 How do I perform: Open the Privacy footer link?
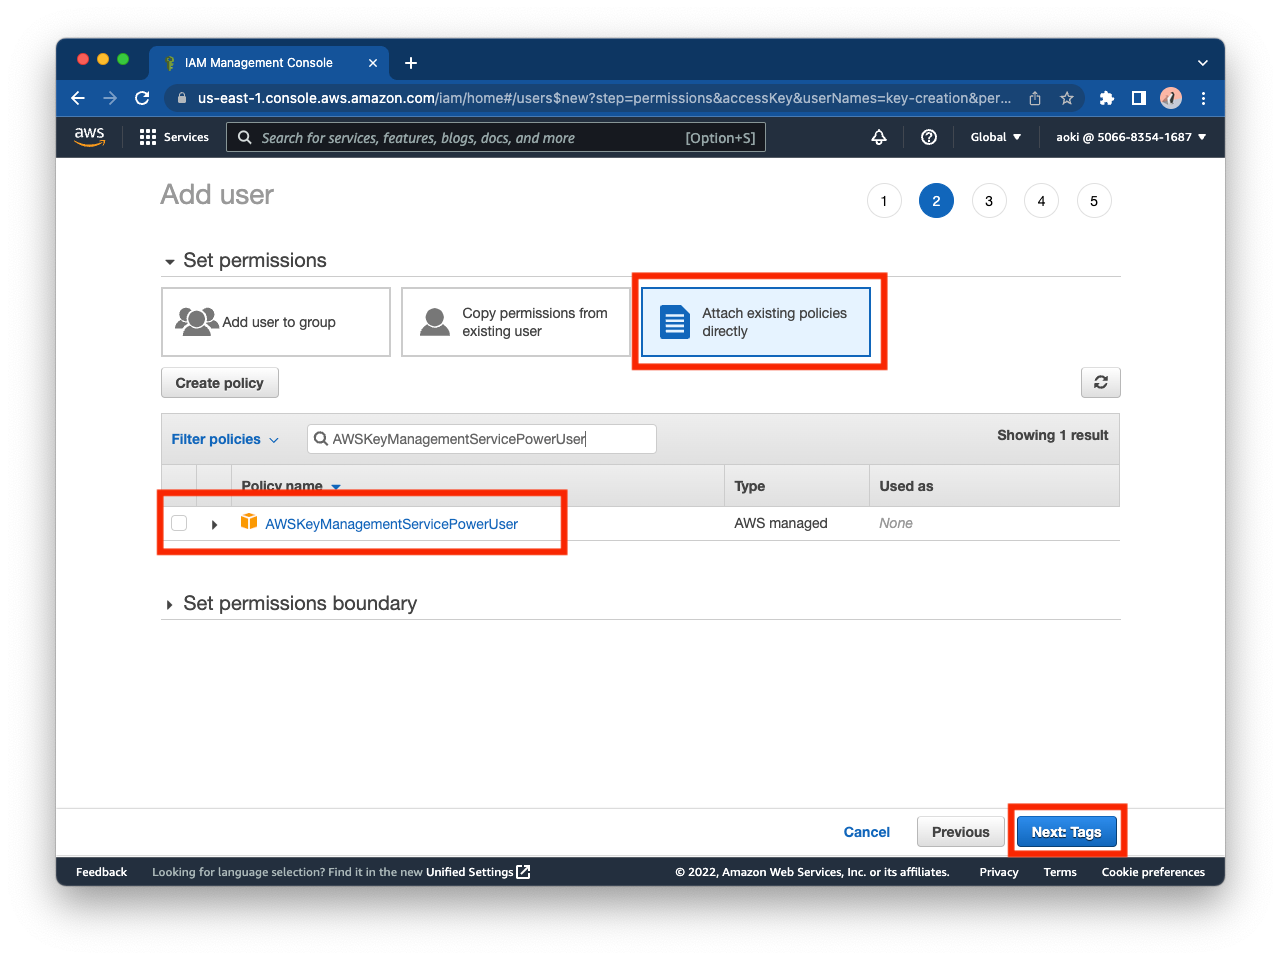999,872
